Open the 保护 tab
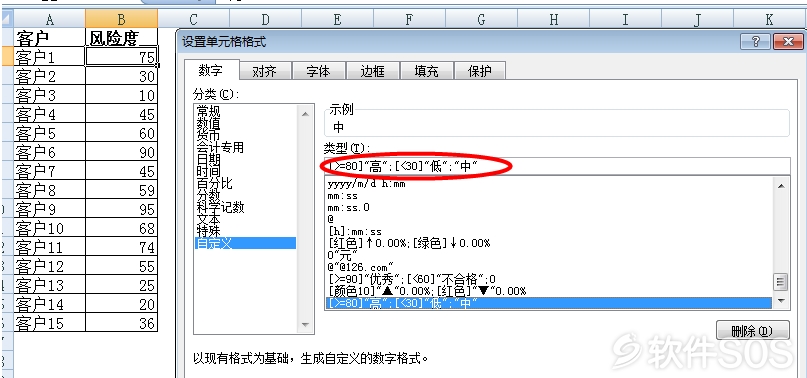807x378 pixels. pyautogui.click(x=480, y=71)
